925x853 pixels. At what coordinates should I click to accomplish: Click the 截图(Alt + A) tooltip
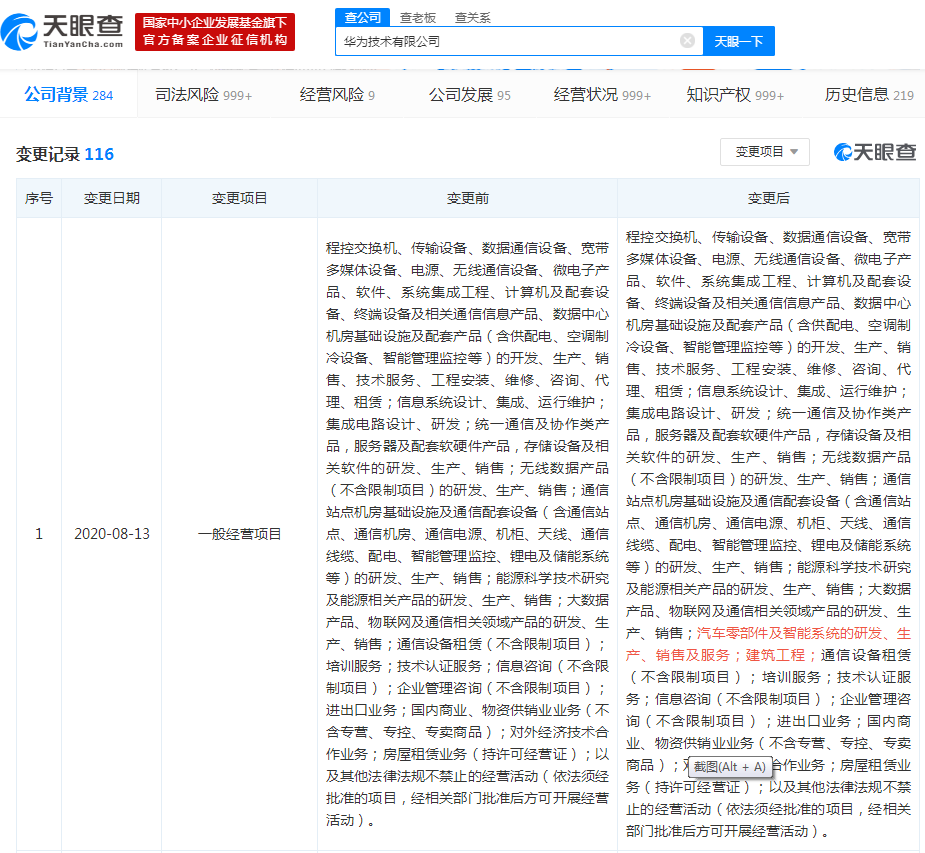click(730, 766)
